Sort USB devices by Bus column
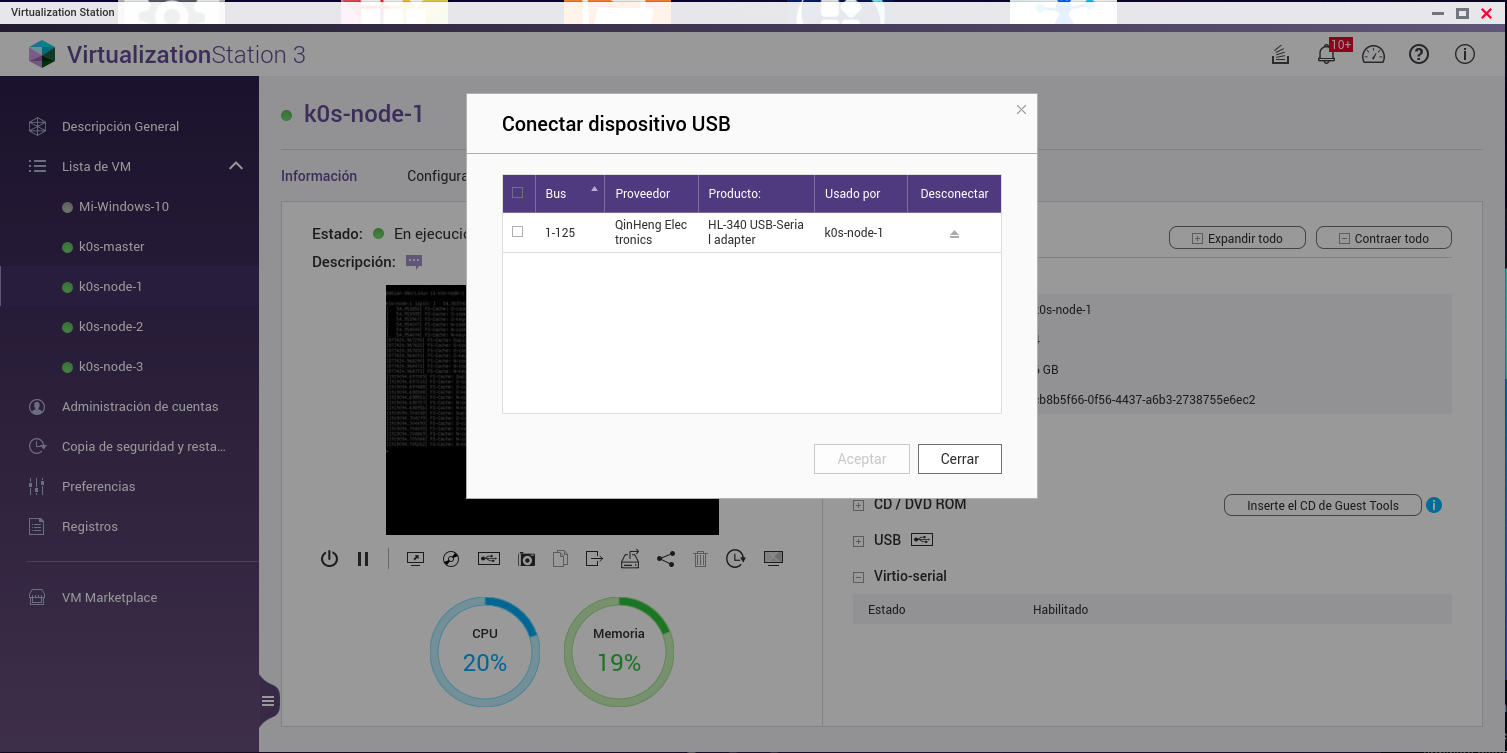The height and width of the screenshot is (753, 1507). [x=569, y=194]
